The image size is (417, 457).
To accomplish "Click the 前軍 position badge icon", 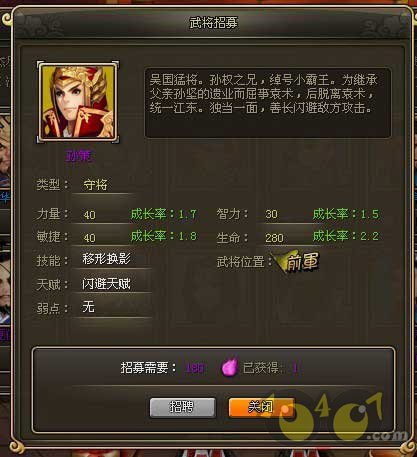I will click(295, 262).
